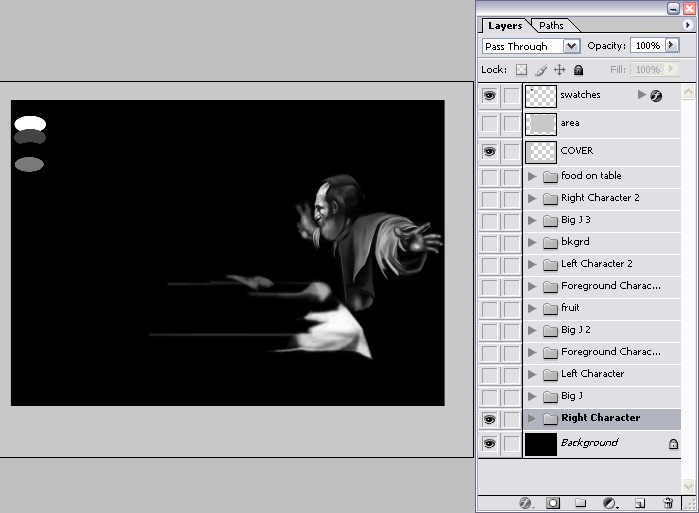
Task: Create a new layer group
Action: [x=581, y=503]
